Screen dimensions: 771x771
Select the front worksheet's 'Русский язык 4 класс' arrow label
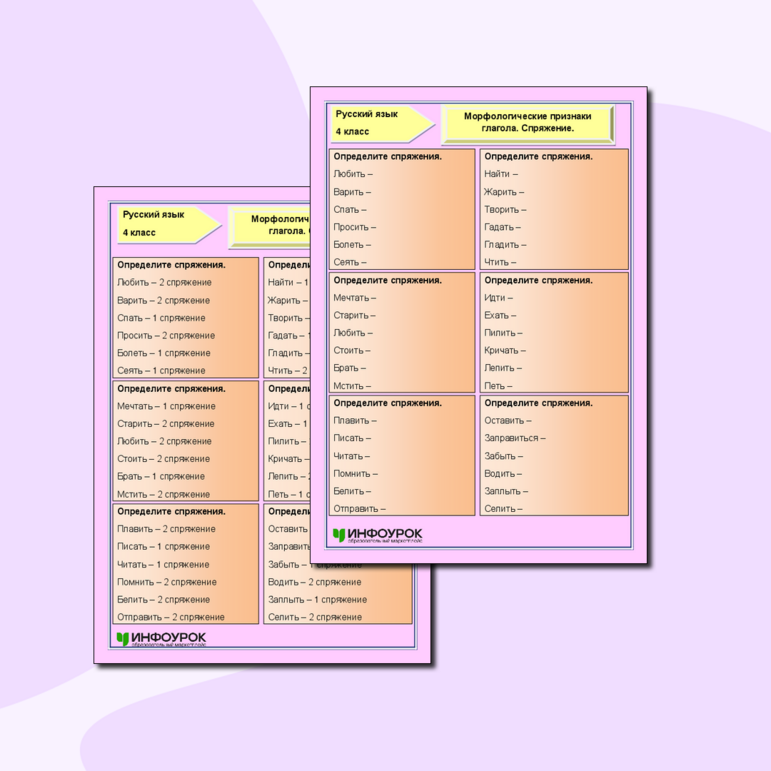coord(381,123)
